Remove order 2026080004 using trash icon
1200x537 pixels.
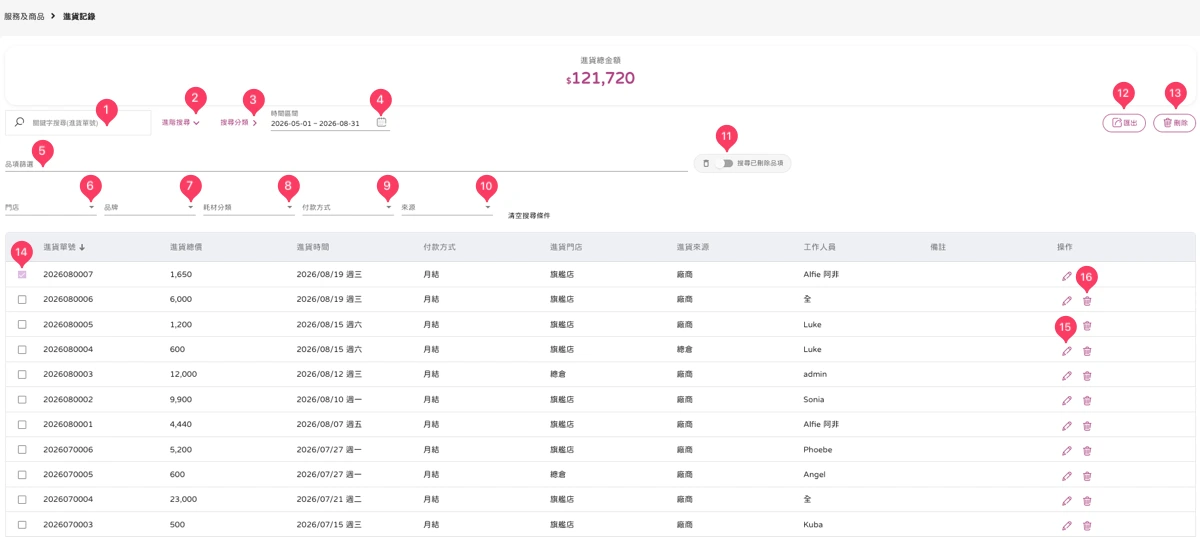[1087, 350]
